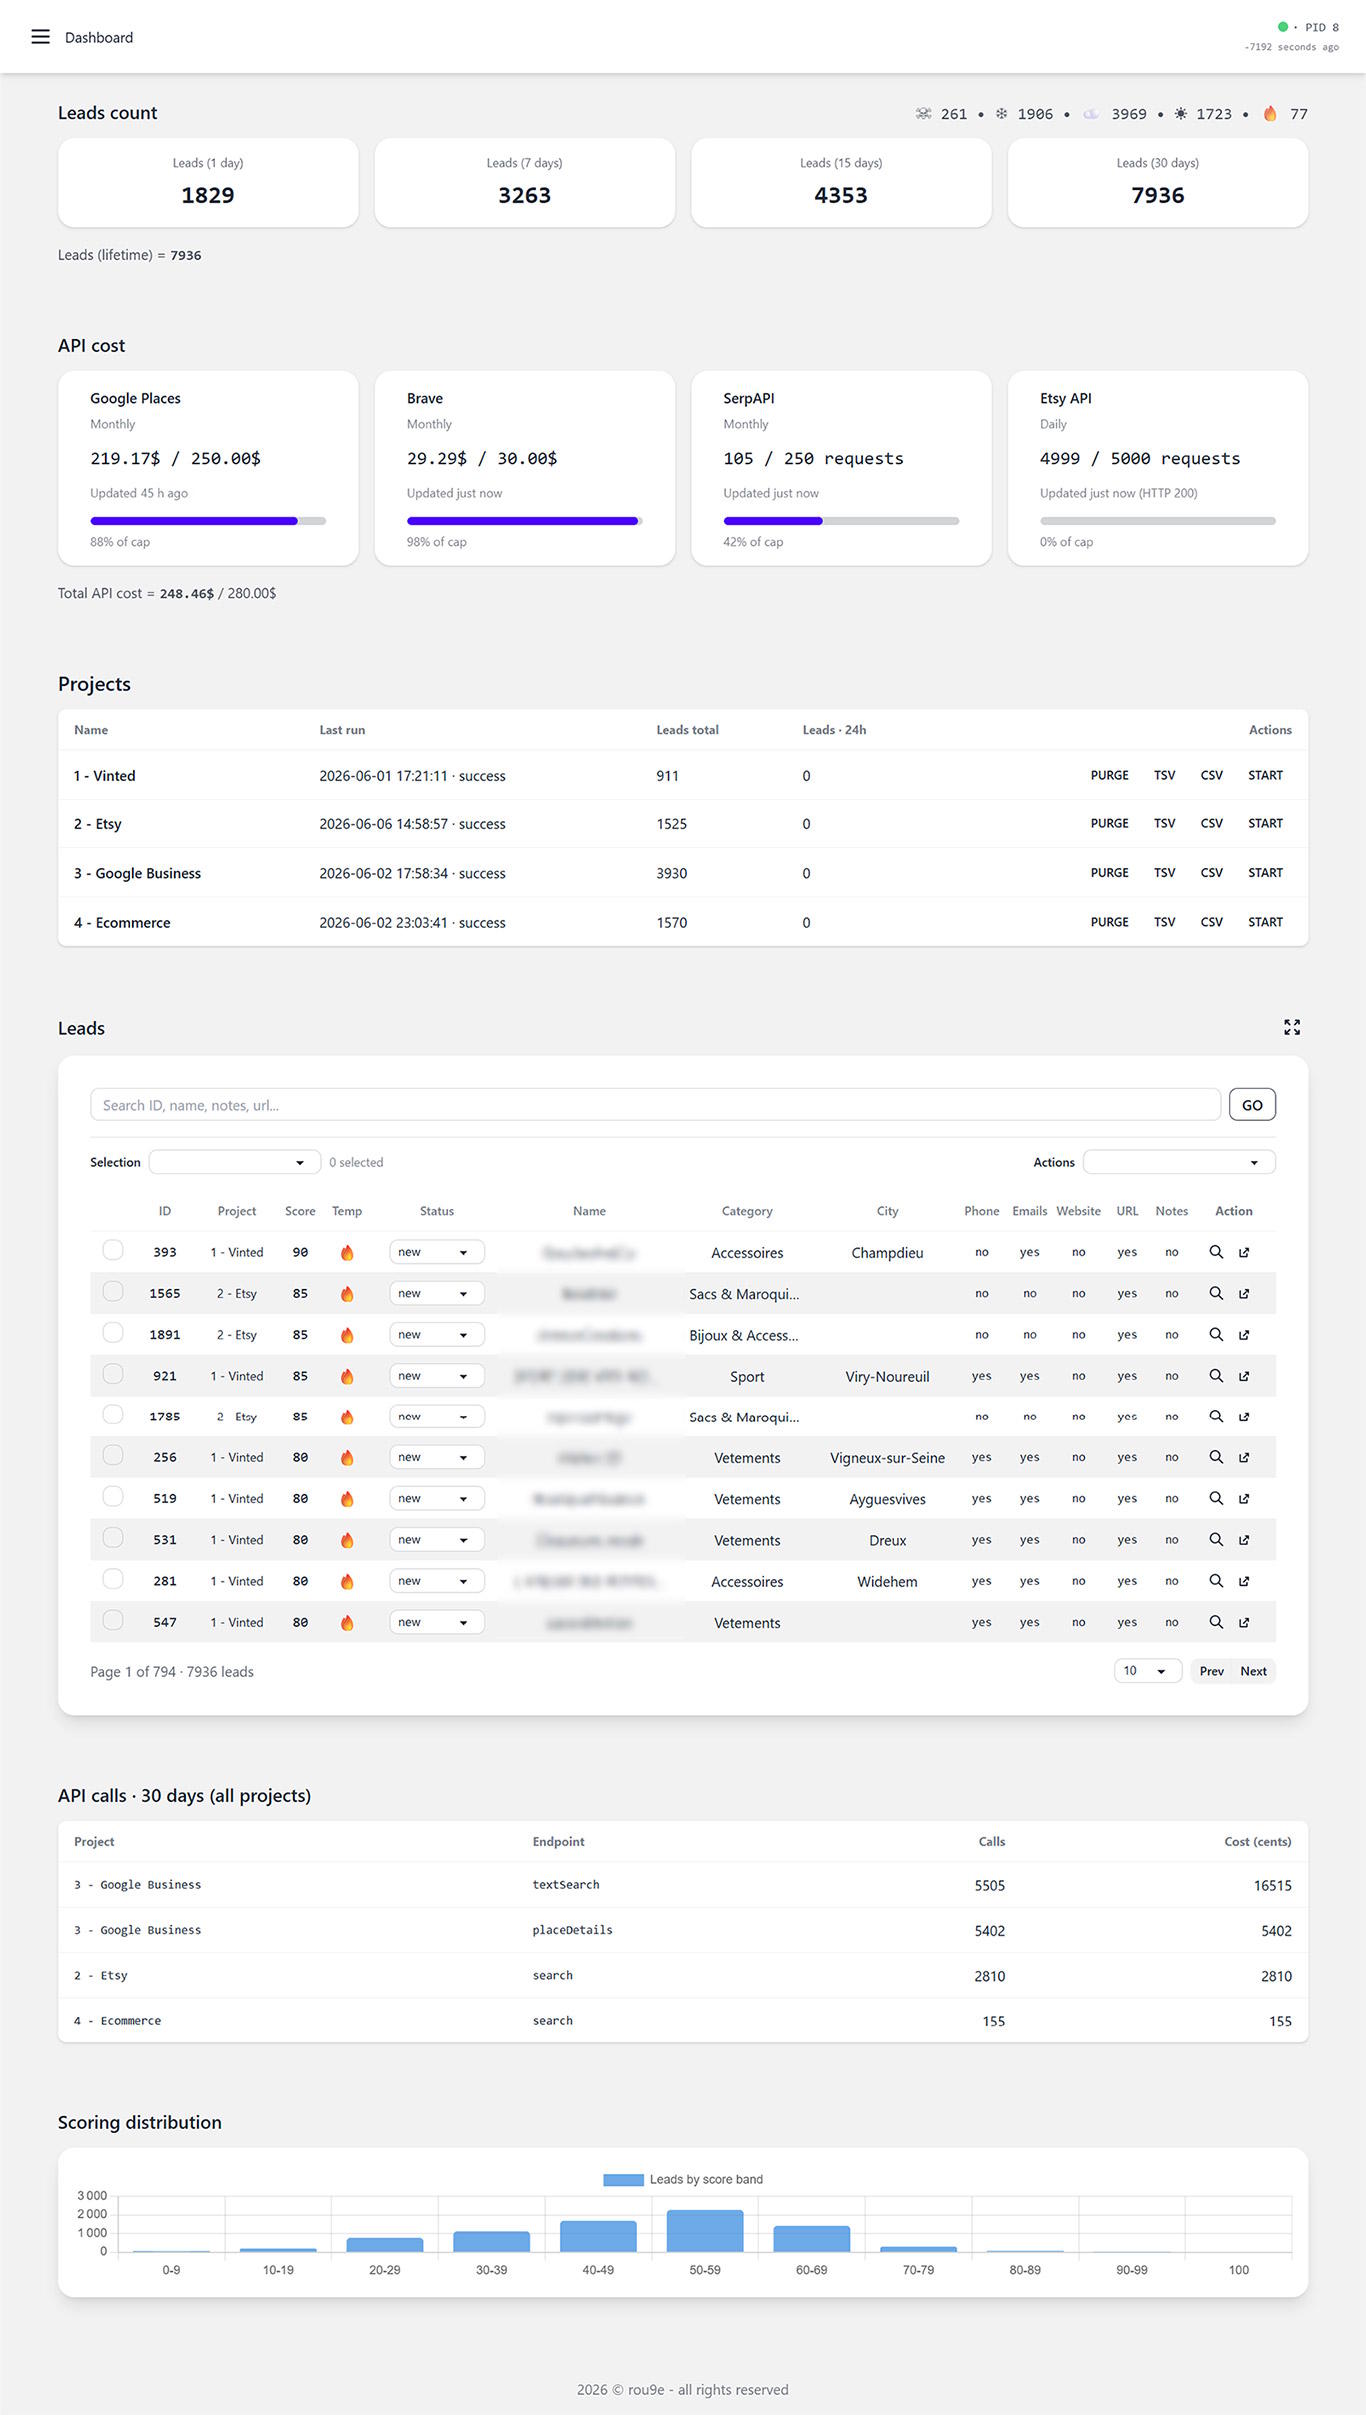Image resolution: width=1366 pixels, height=2415 pixels.
Task: Click magnifier icon for lead 393
Action: pyautogui.click(x=1216, y=1252)
